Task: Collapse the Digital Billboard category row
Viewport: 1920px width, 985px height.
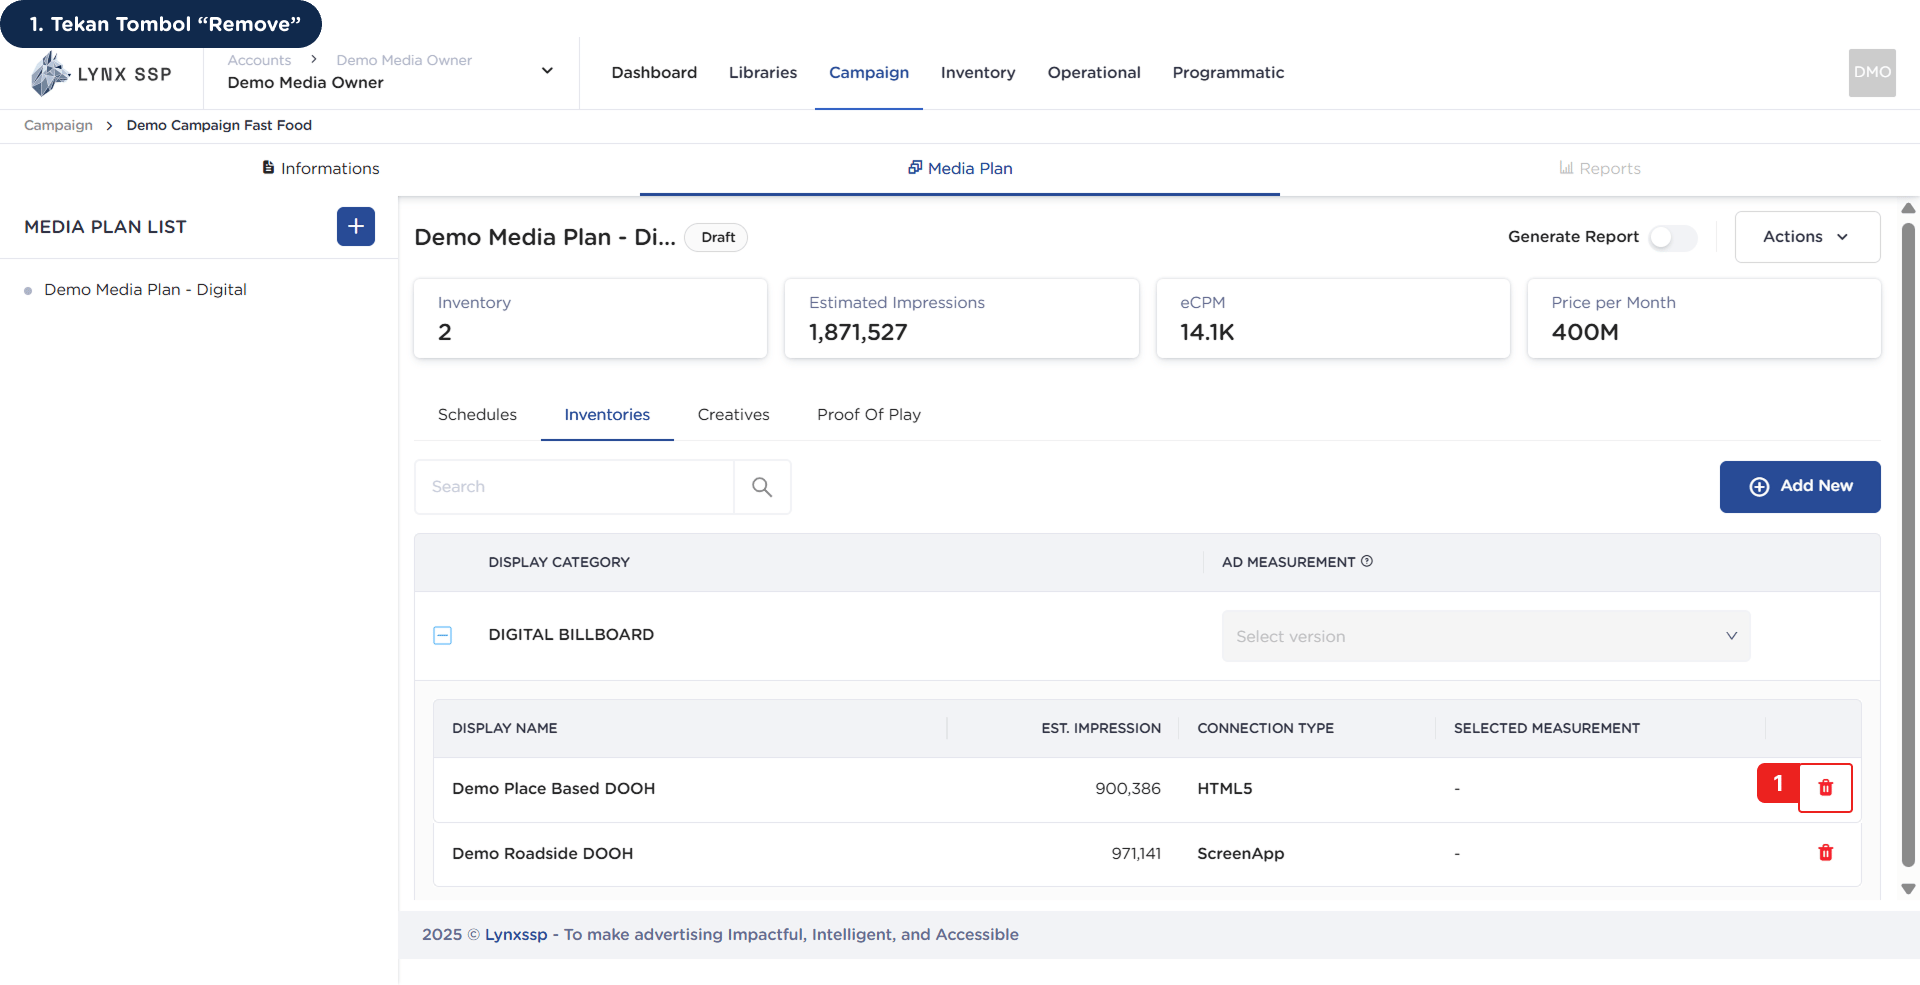Action: [x=443, y=636]
